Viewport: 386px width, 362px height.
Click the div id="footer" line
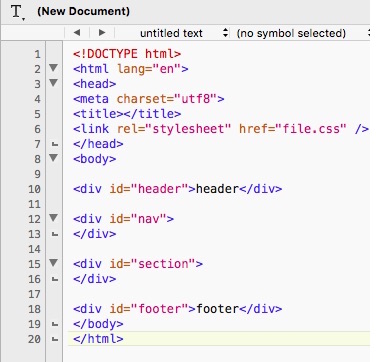178,309
